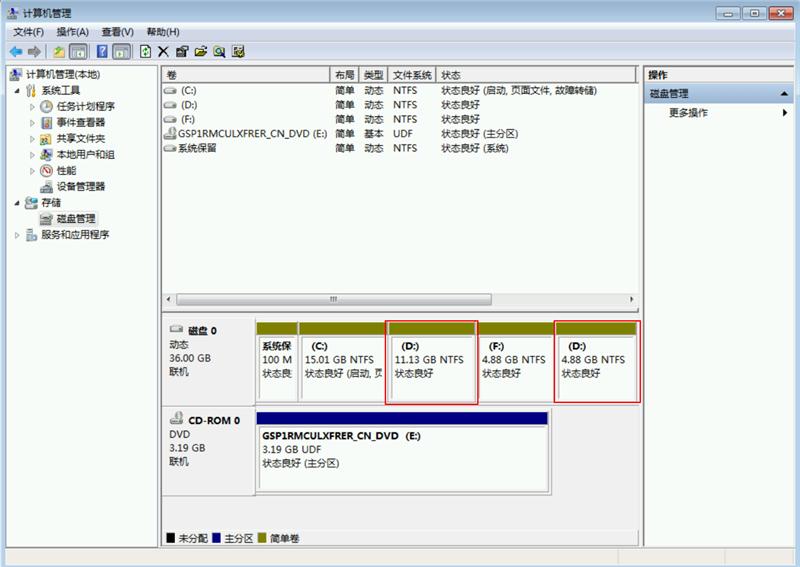Image resolution: width=800 pixels, height=567 pixels.
Task: Open 更多操作 in actions pane
Action: point(689,113)
